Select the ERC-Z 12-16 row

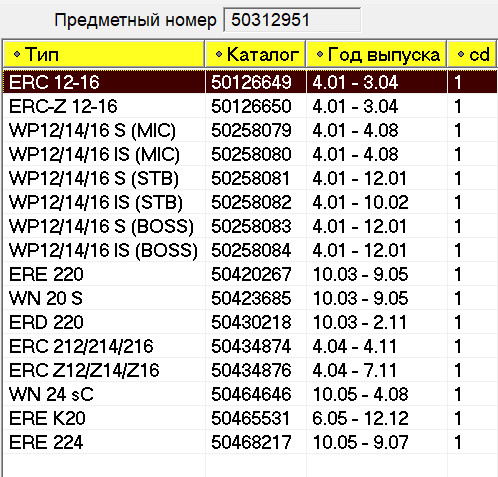point(250,106)
